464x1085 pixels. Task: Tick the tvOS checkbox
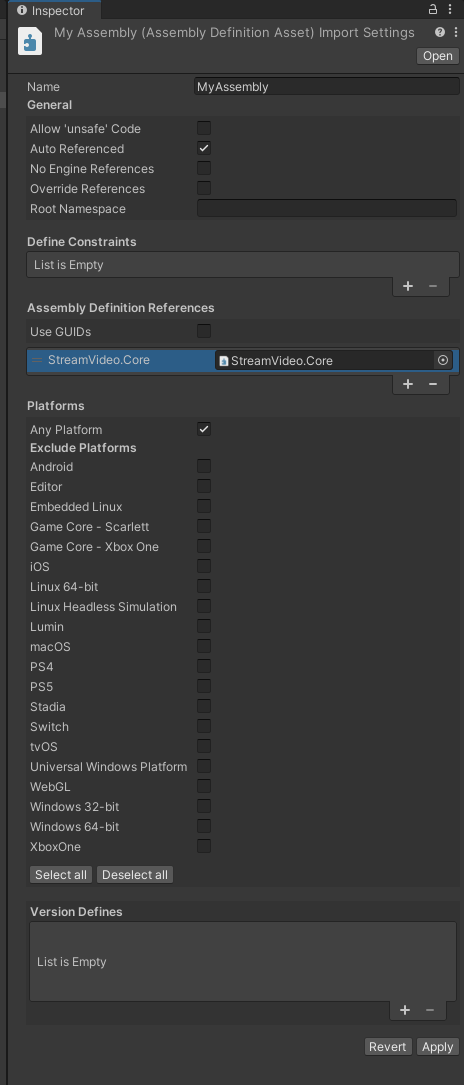pyautogui.click(x=204, y=746)
